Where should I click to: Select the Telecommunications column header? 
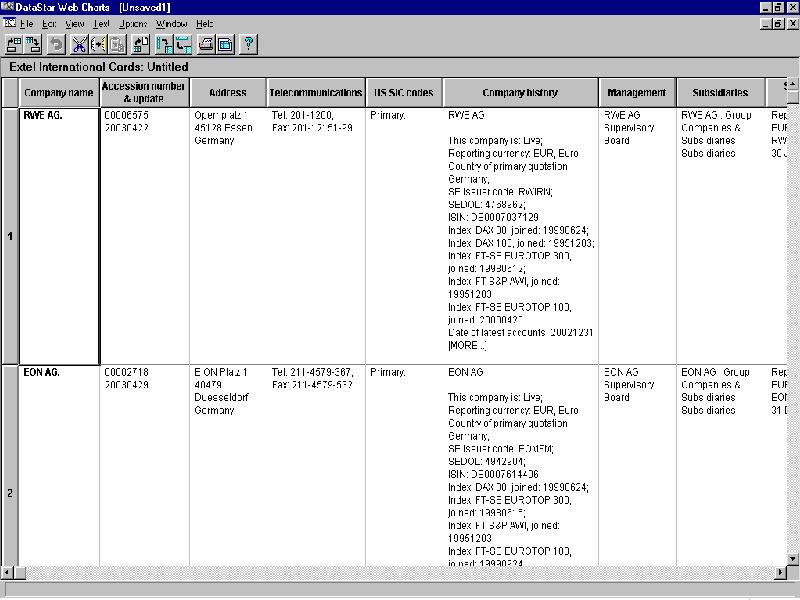pyautogui.click(x=315, y=93)
